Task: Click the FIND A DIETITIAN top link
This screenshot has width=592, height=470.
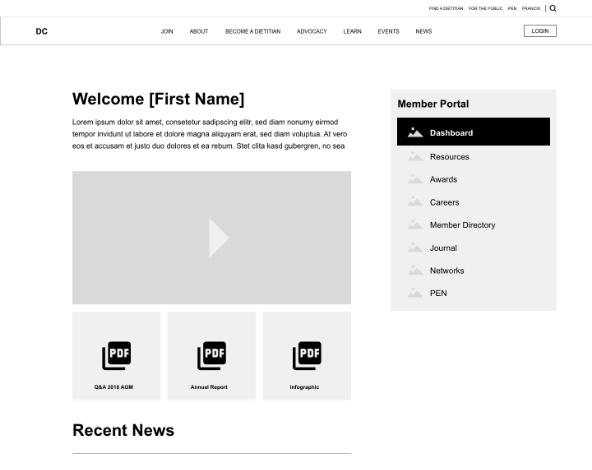Action: point(446,8)
